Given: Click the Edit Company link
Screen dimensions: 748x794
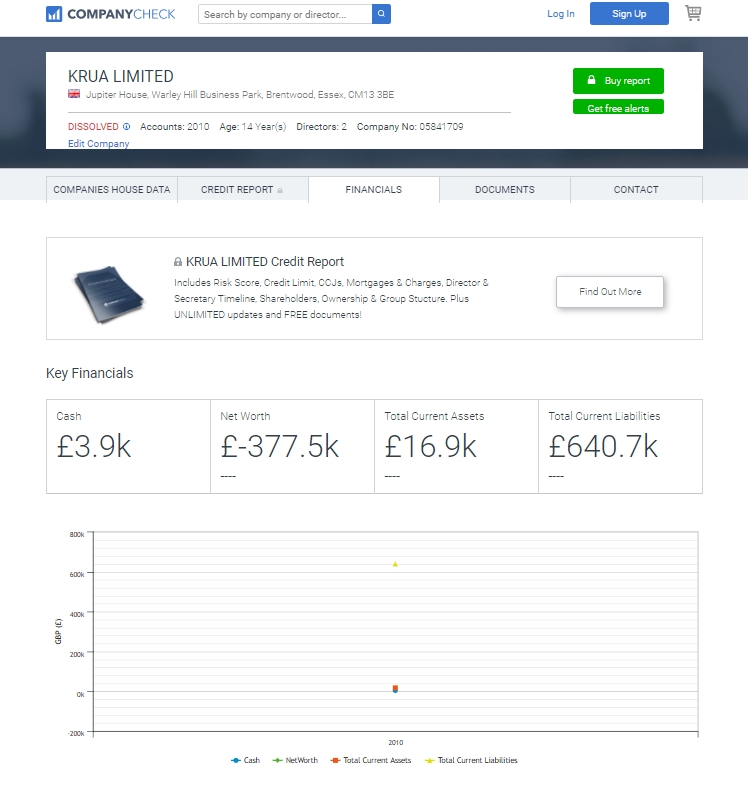Looking at the screenshot, I should (98, 144).
